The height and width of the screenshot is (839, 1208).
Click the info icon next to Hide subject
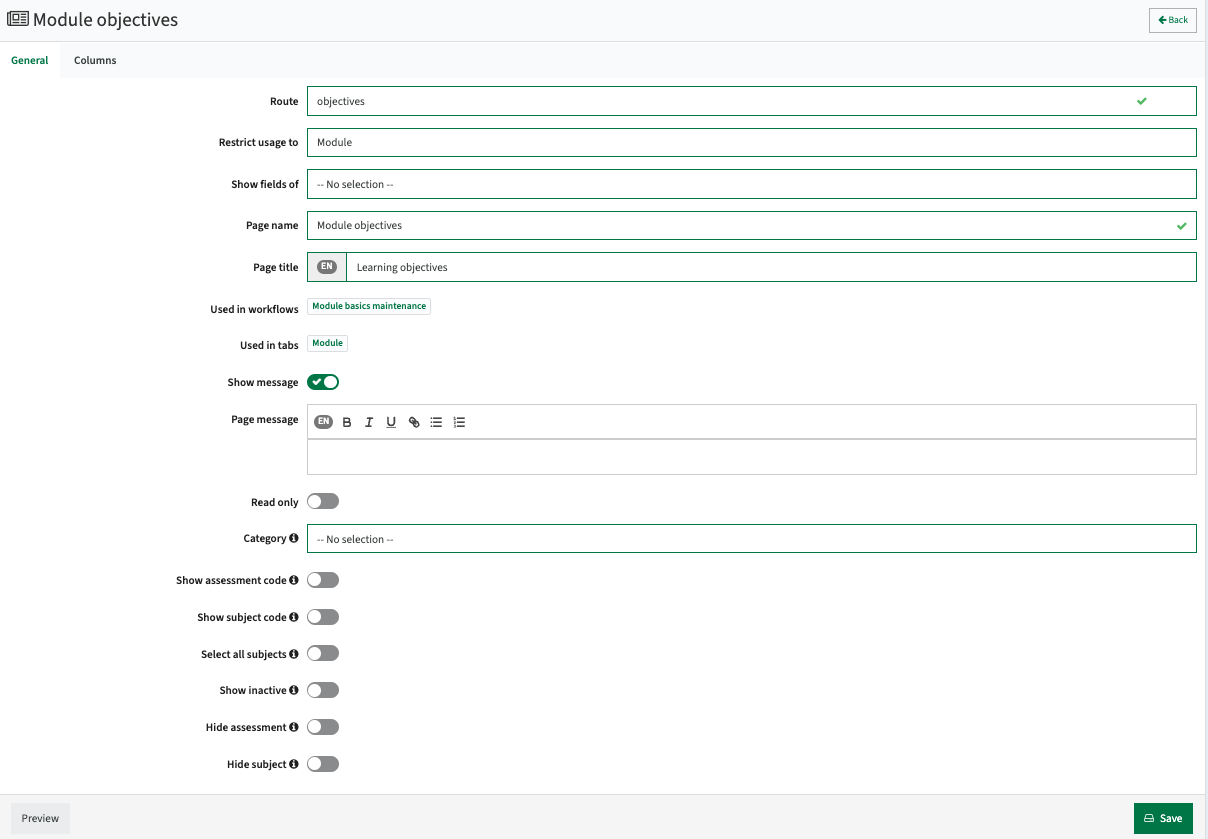coord(294,764)
